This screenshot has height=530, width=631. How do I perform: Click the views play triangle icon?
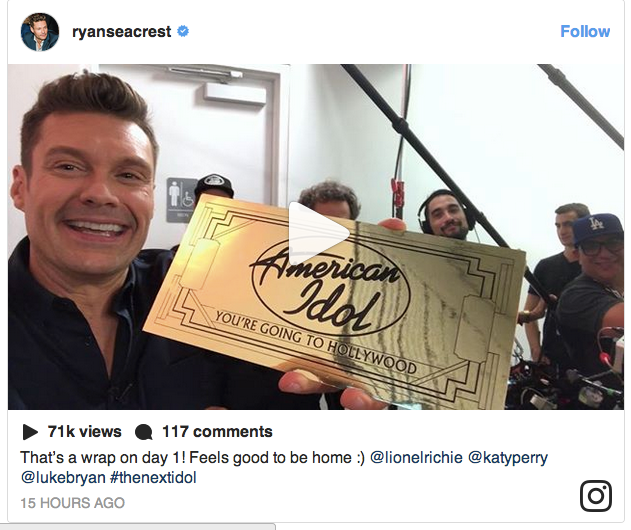(x=30, y=432)
